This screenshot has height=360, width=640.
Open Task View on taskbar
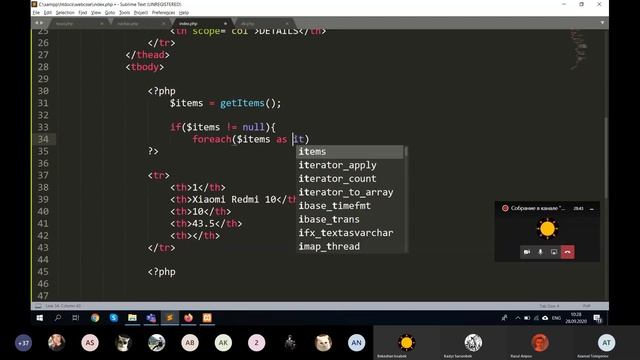pos(76,318)
